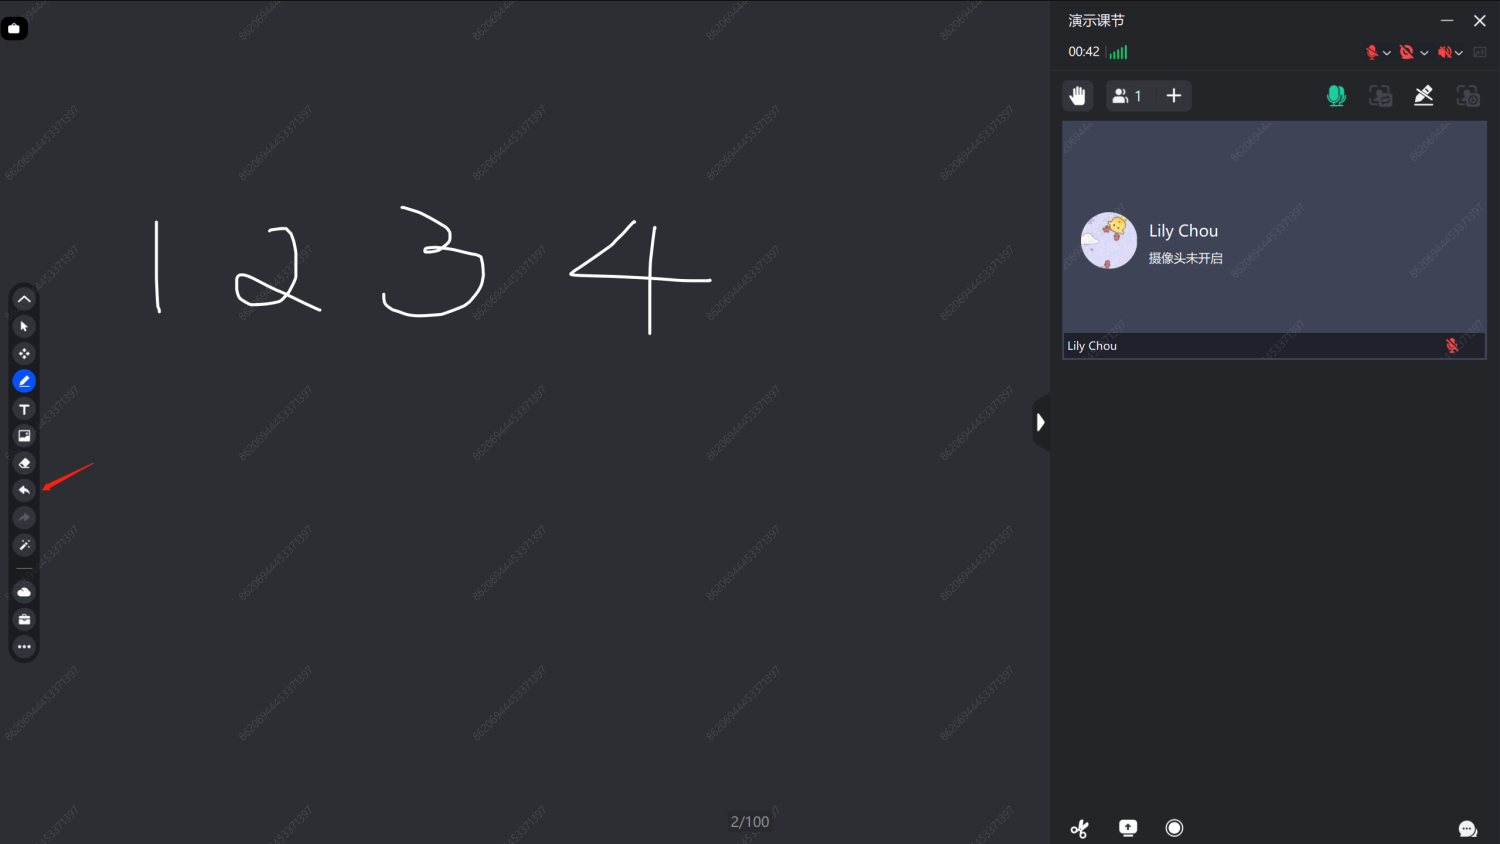Click the page indicator 2/100
Screen dimensions: 1500x844
point(750,822)
